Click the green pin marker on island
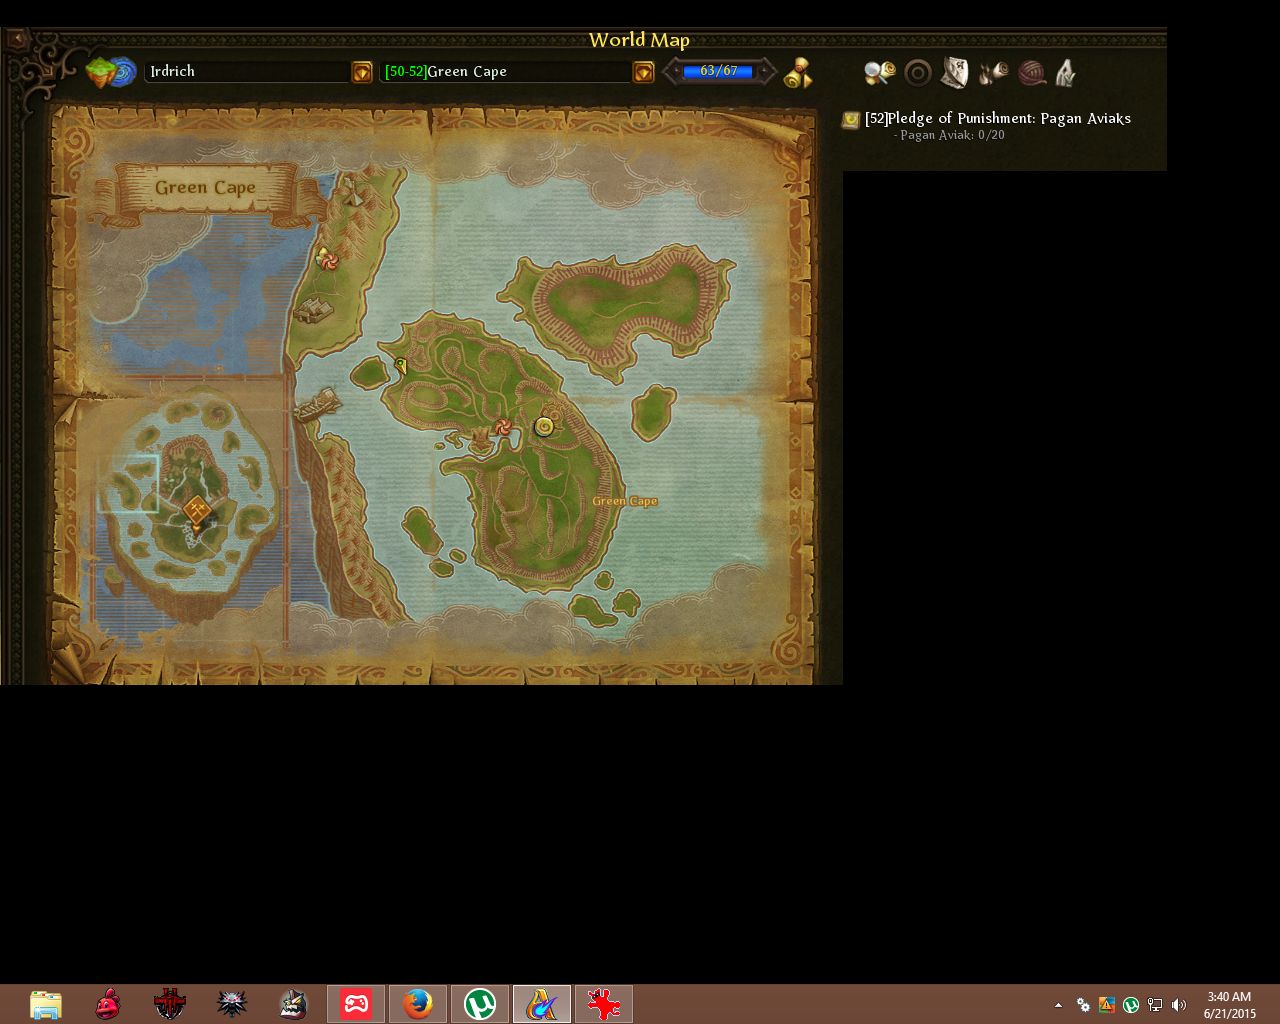This screenshot has height=1024, width=1280. pyautogui.click(x=401, y=365)
